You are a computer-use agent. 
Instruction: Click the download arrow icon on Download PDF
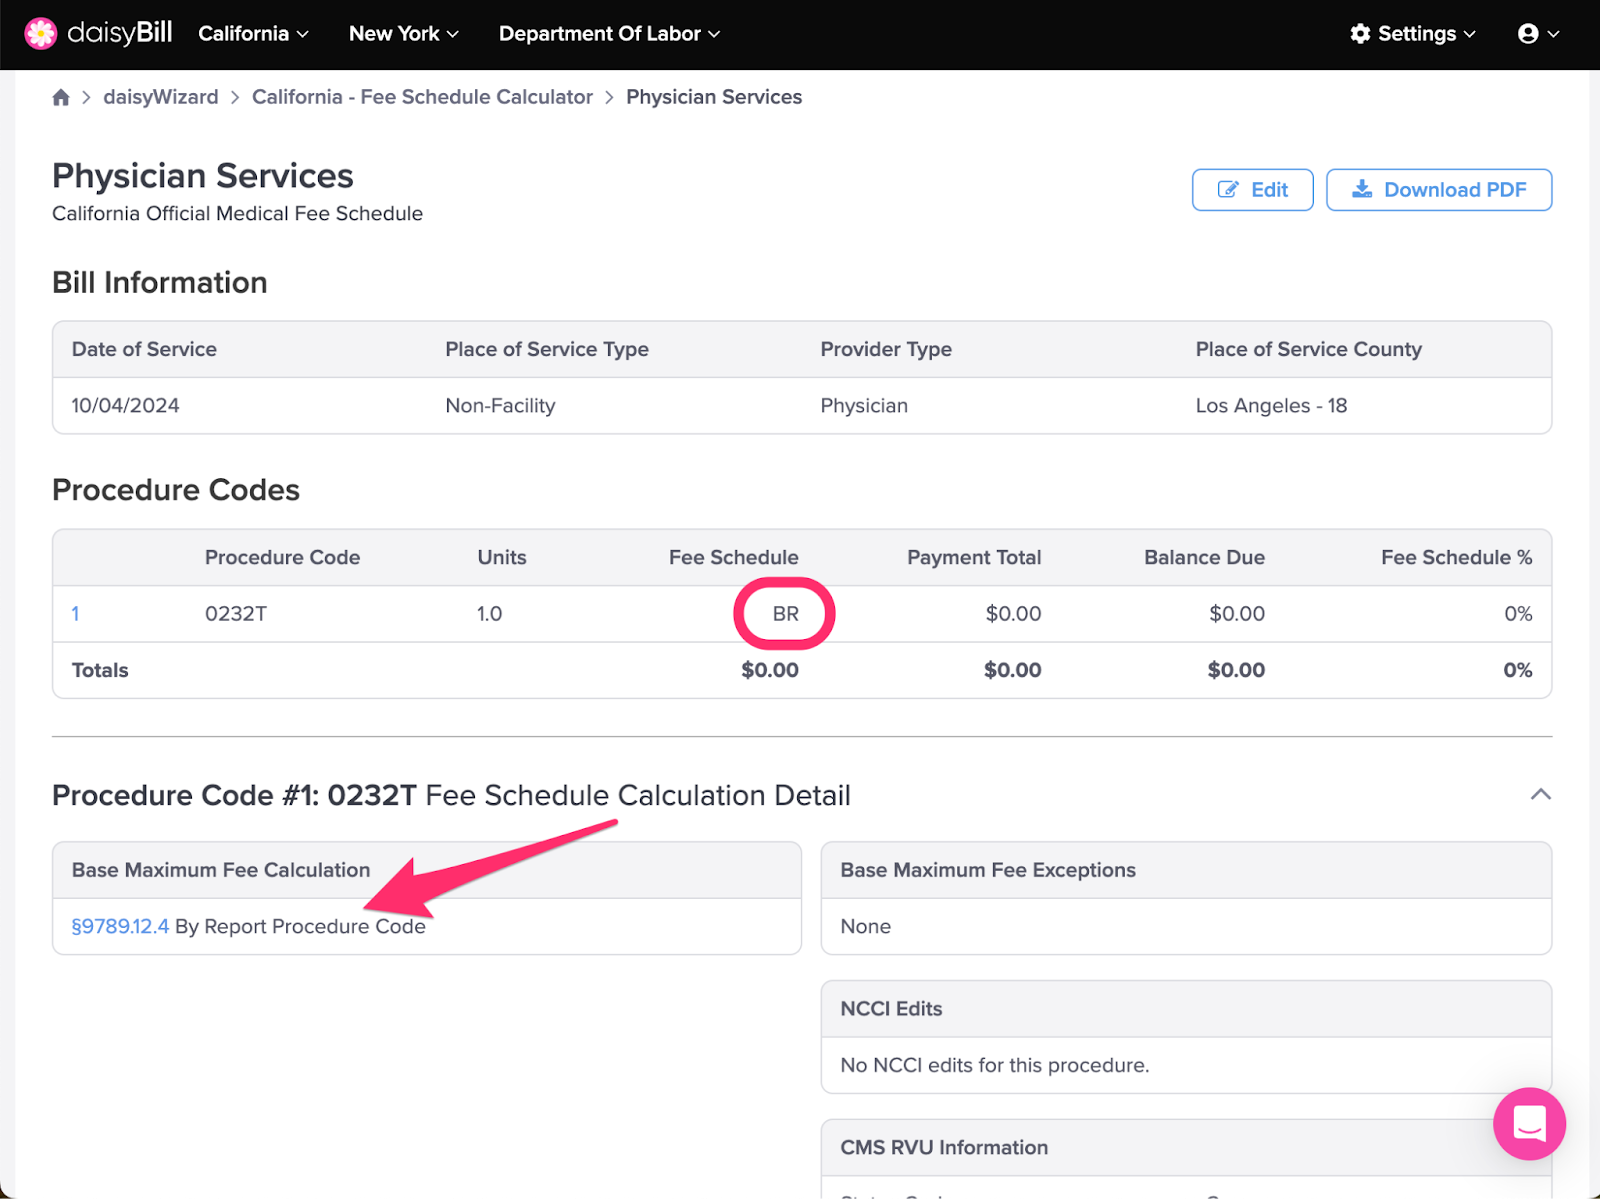click(x=1361, y=189)
